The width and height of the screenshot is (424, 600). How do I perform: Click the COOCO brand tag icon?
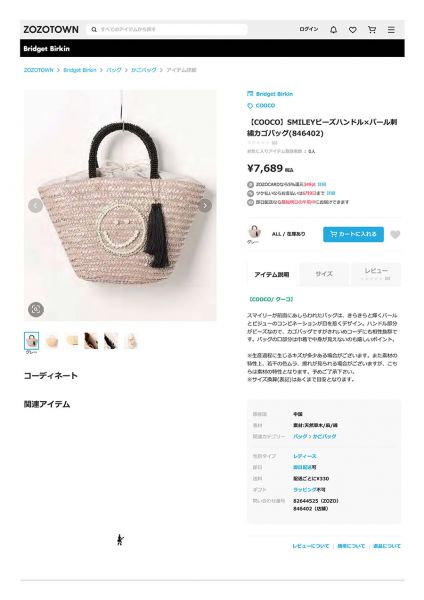250,105
